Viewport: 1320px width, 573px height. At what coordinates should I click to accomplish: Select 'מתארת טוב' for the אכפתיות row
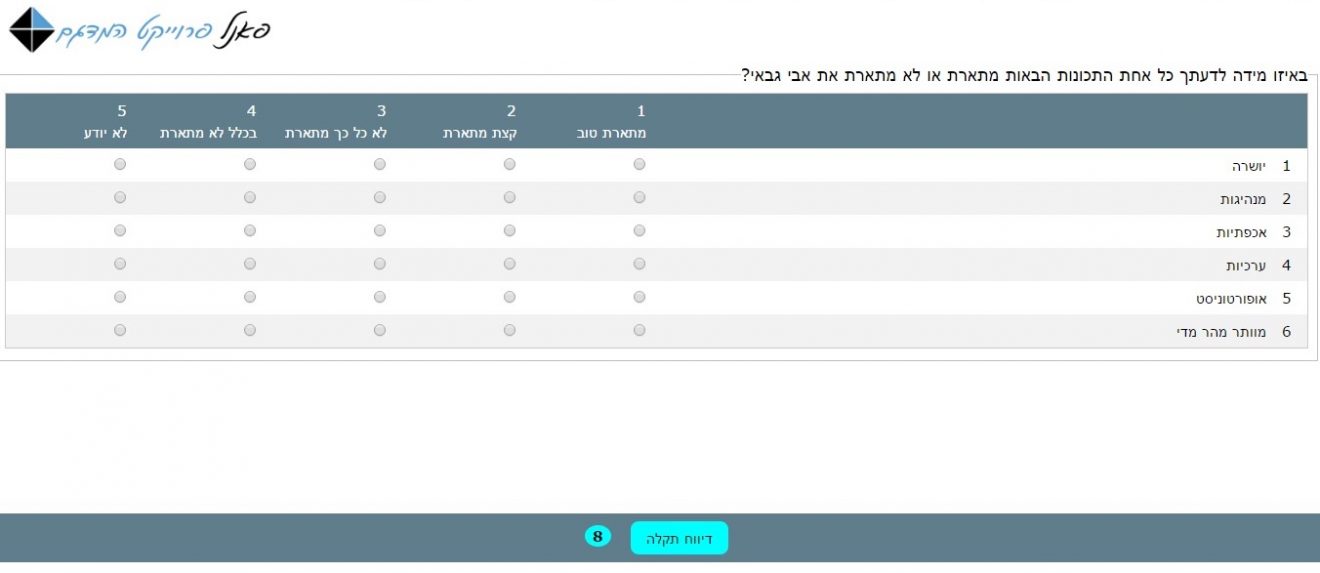coord(640,231)
